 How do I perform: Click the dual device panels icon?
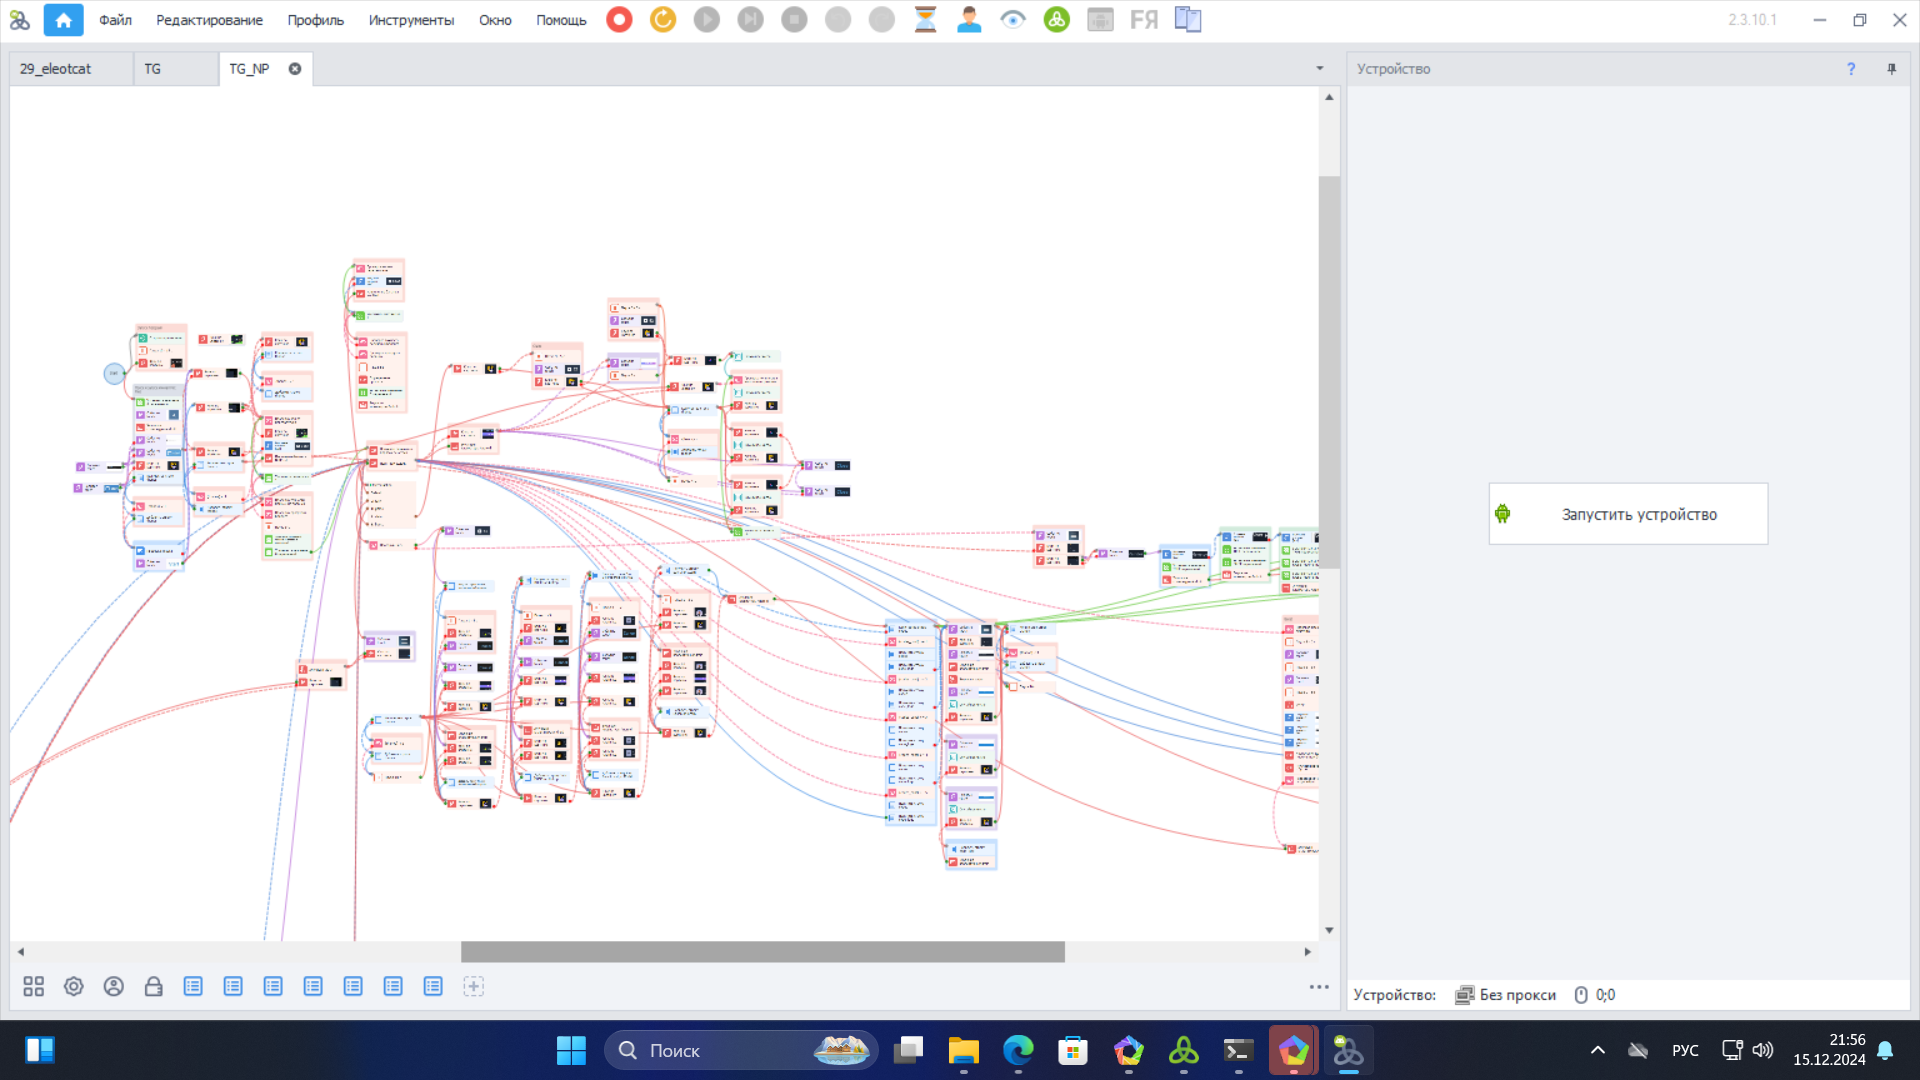coord(1188,20)
